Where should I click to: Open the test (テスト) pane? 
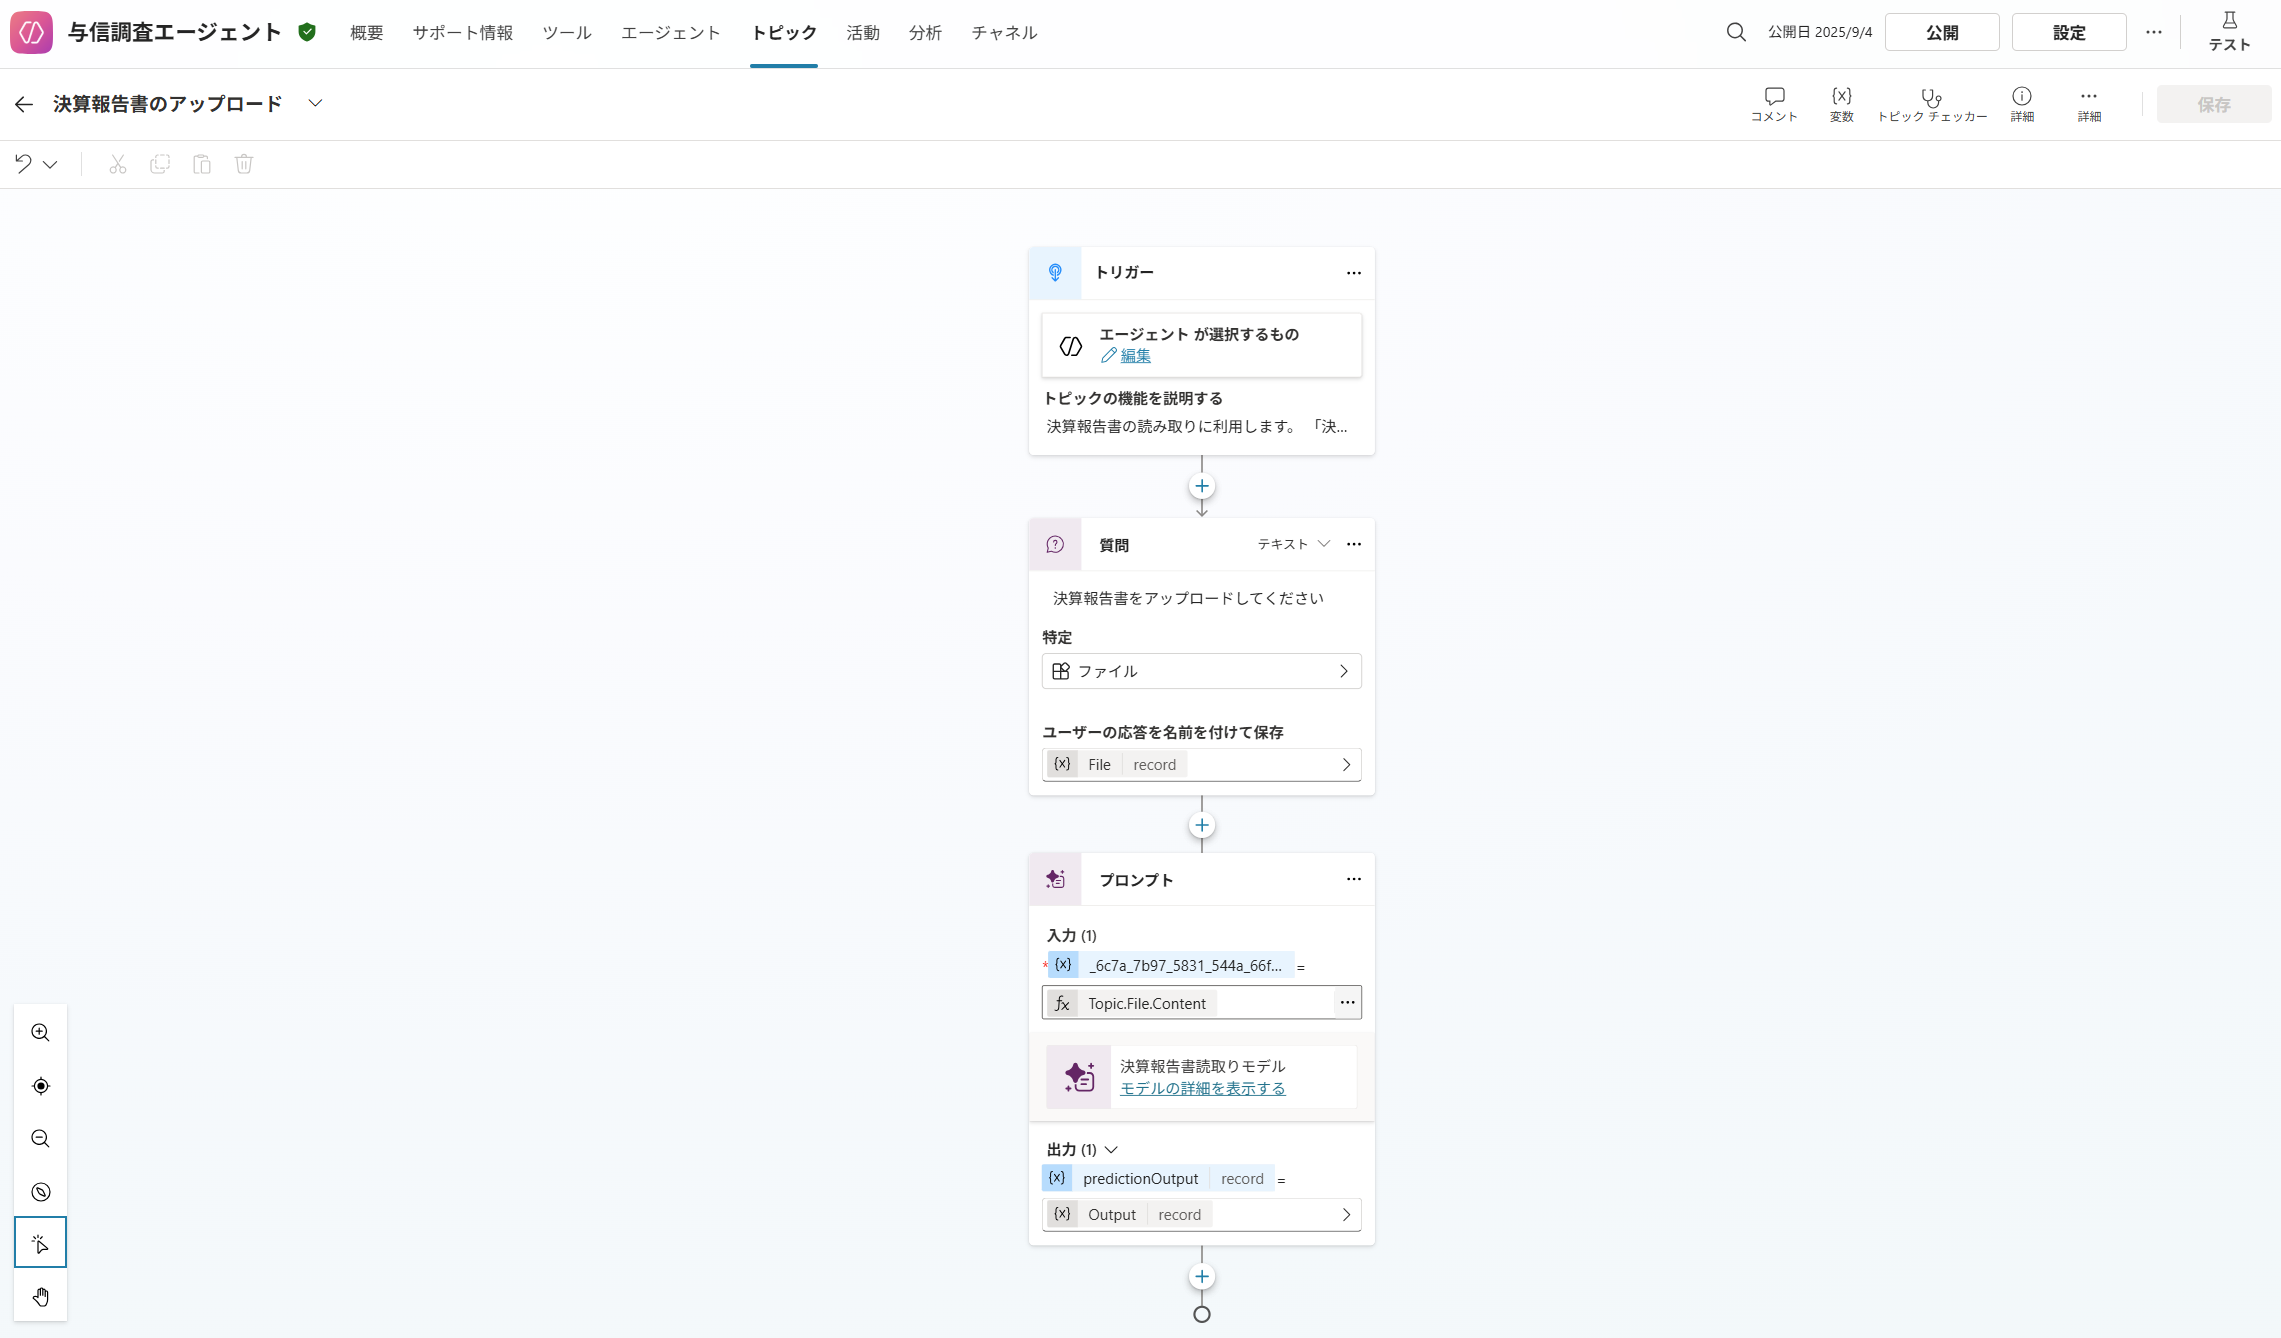(2229, 32)
